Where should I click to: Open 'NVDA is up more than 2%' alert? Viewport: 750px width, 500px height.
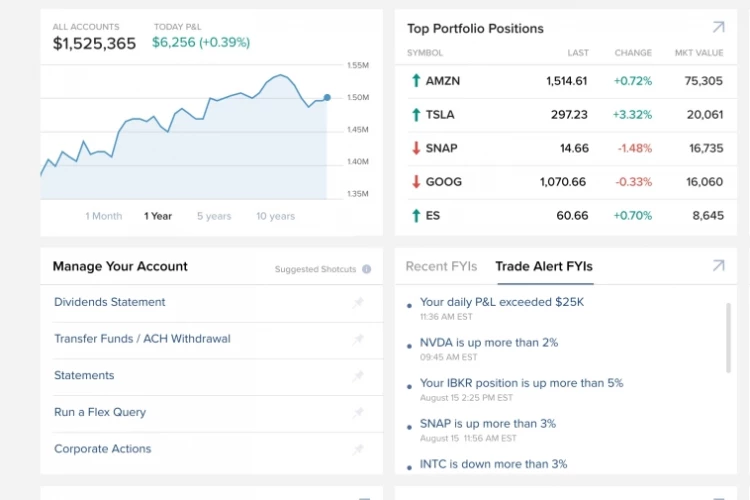[x=489, y=343]
